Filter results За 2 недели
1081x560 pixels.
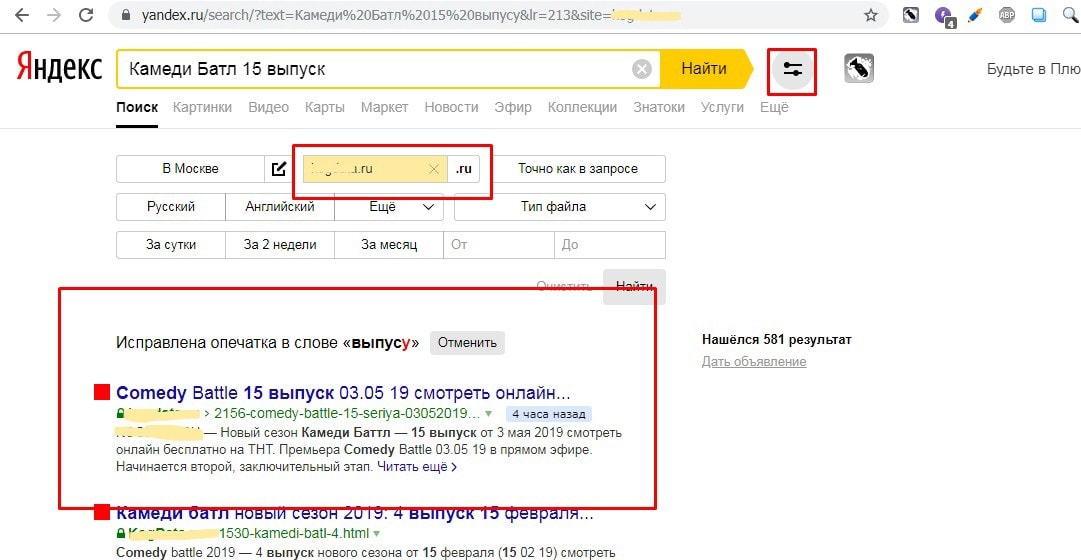280,245
